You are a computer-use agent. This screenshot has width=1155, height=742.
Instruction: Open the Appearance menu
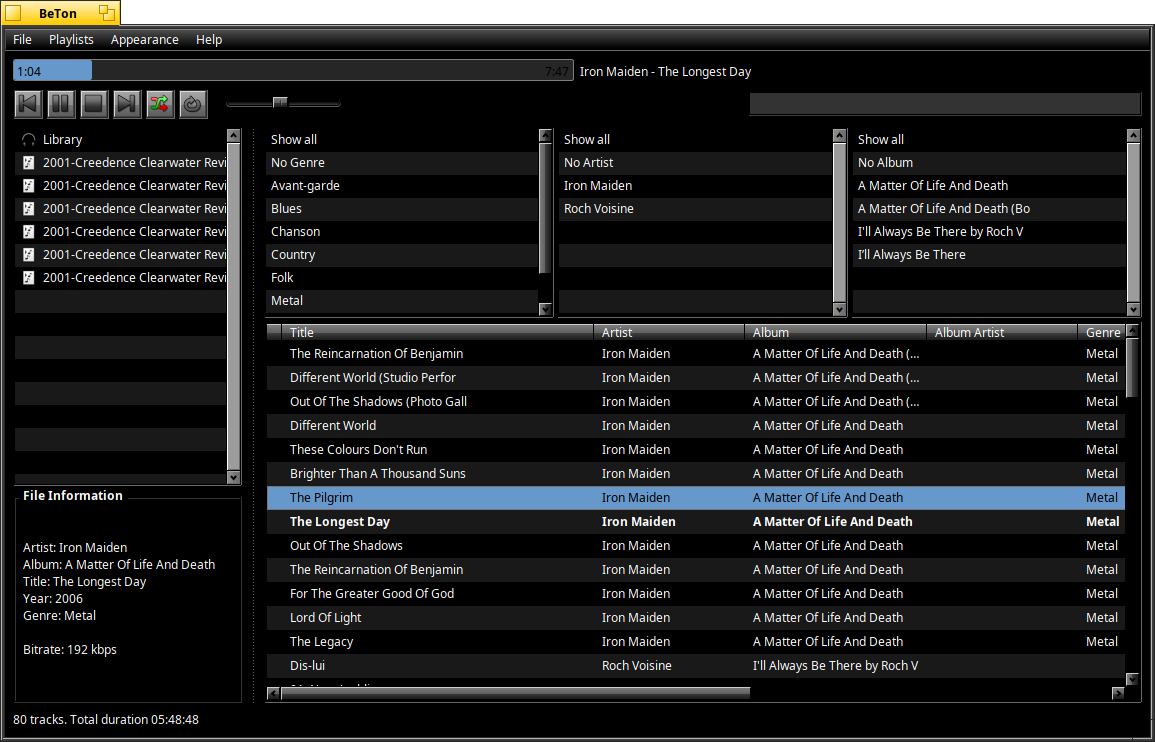(x=145, y=40)
